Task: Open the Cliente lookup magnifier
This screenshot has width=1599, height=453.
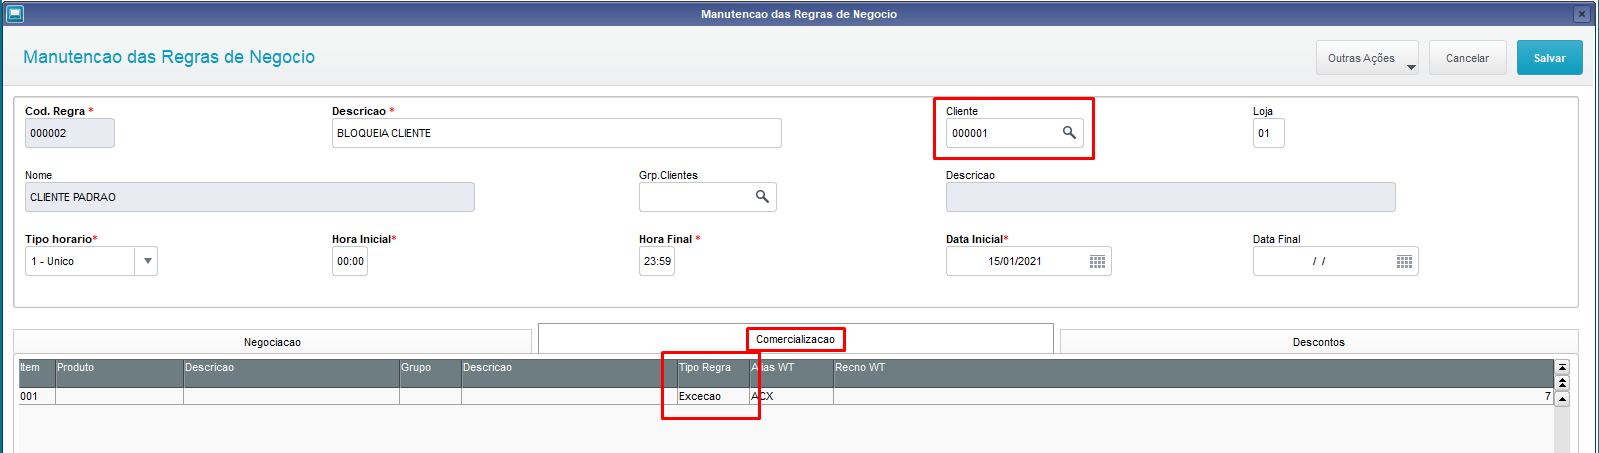Action: point(1069,133)
